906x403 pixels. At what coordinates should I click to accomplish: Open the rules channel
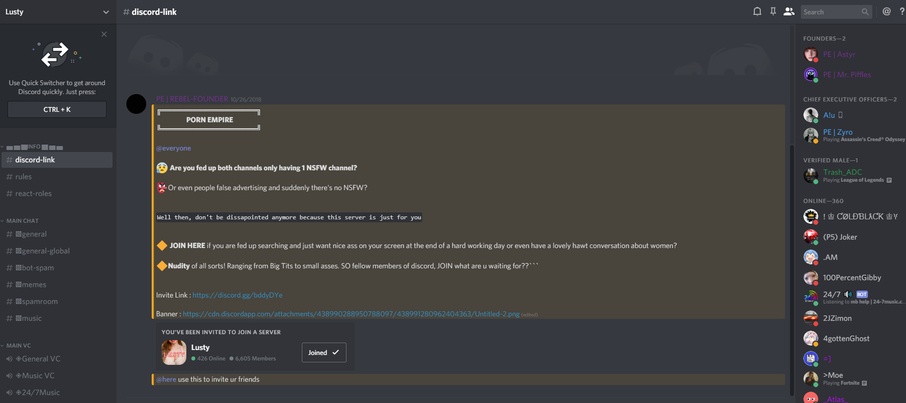(23, 177)
